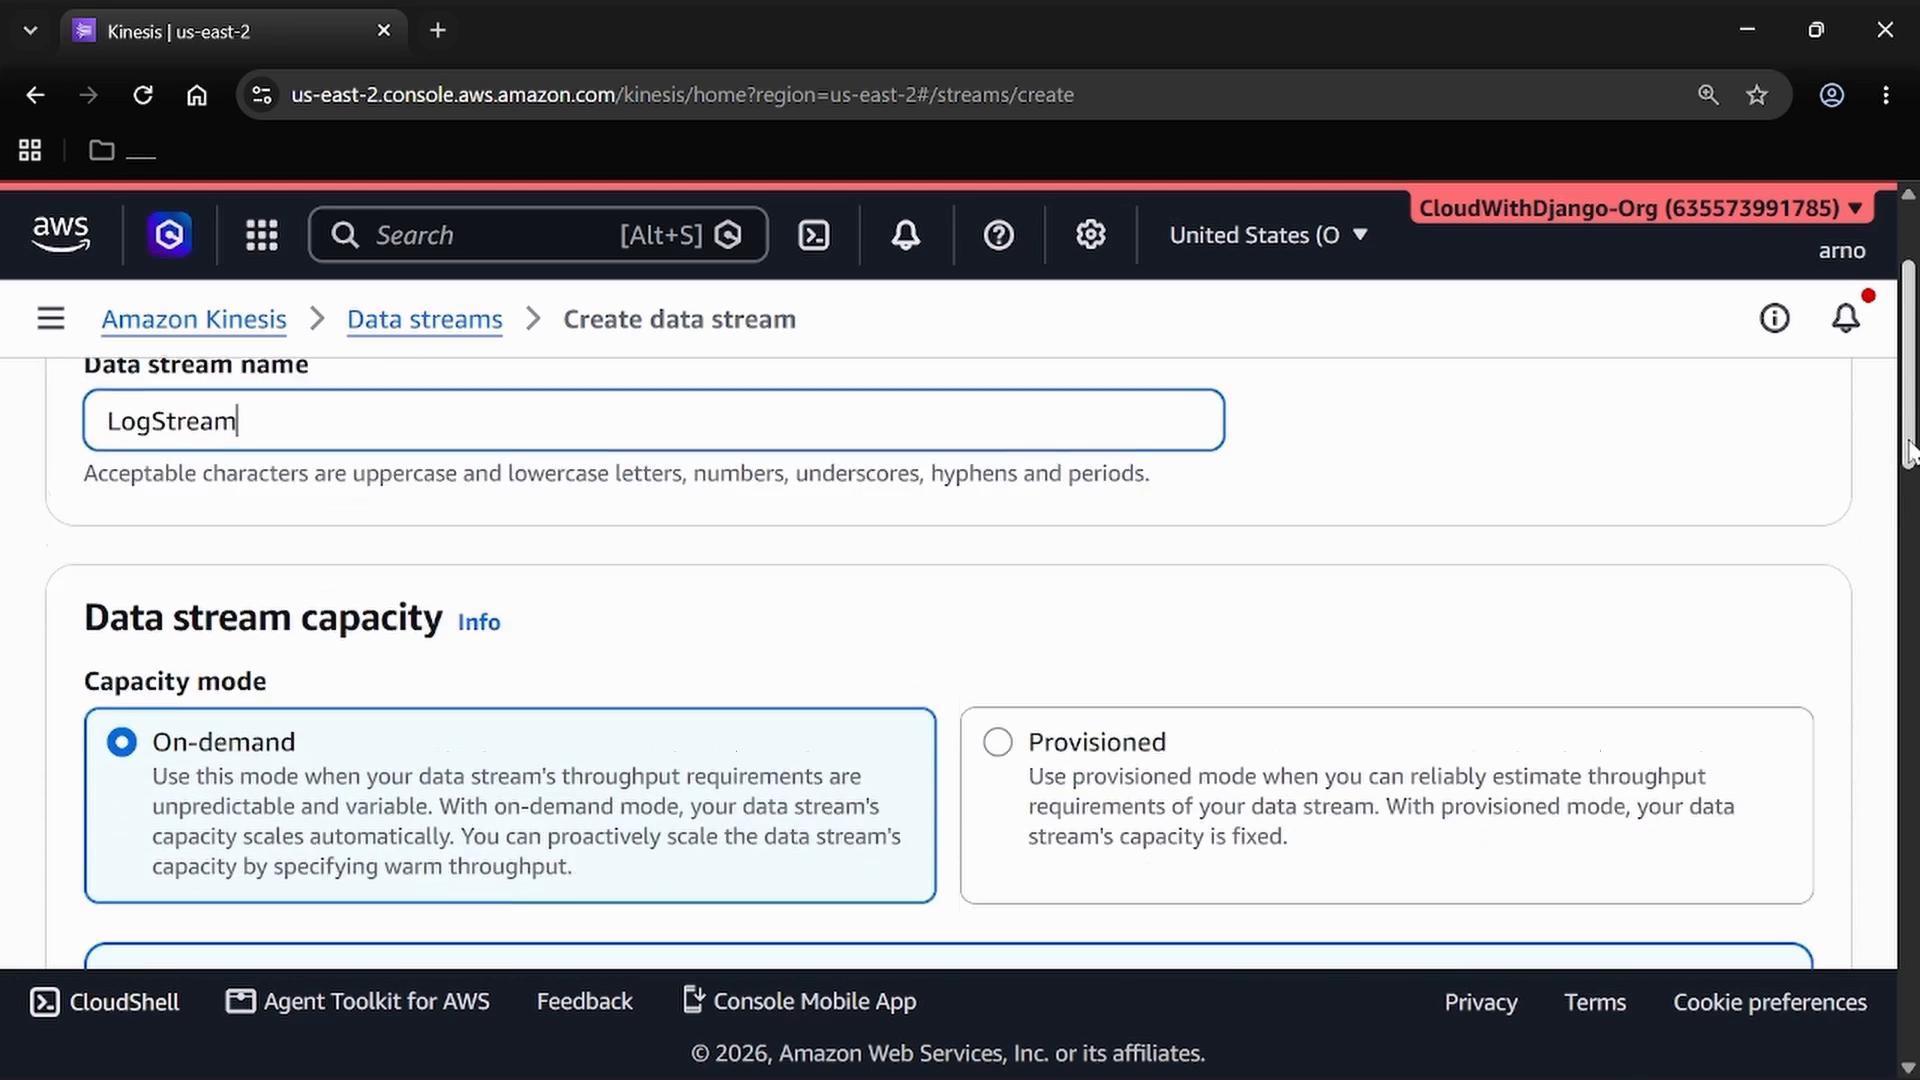Open the Kinesis page notifications bell with red dot

pos(1846,317)
